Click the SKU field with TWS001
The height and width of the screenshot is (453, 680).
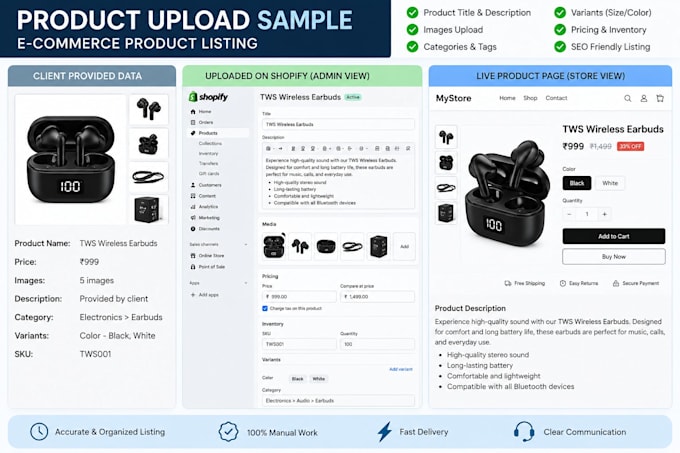[299, 344]
